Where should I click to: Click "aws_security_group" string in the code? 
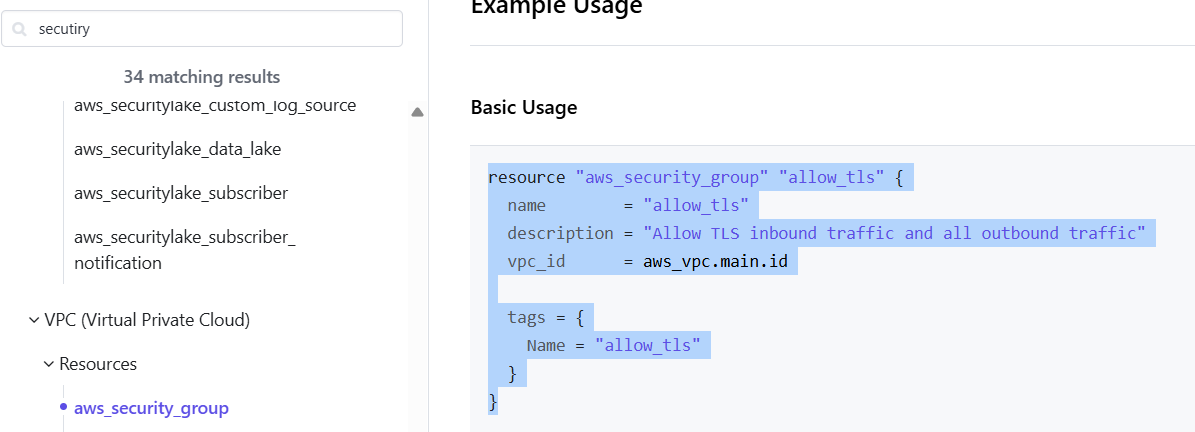672,178
